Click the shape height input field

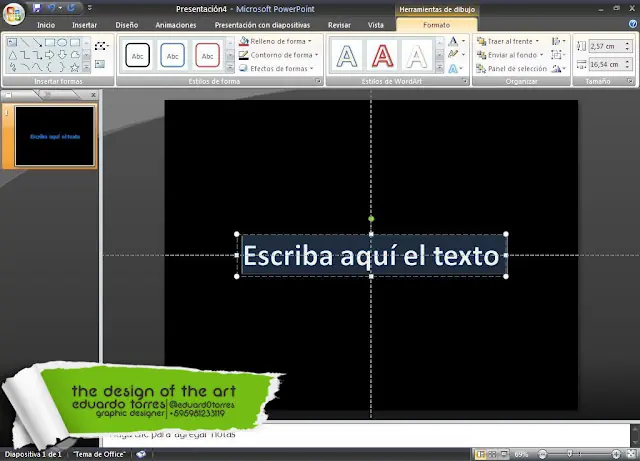(x=605, y=47)
